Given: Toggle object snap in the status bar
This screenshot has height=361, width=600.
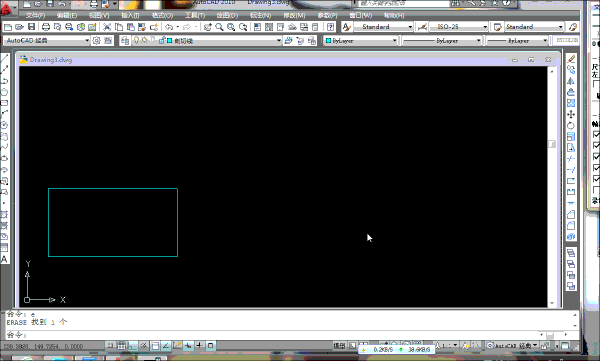Looking at the screenshot, I should pyautogui.click(x=155, y=346).
